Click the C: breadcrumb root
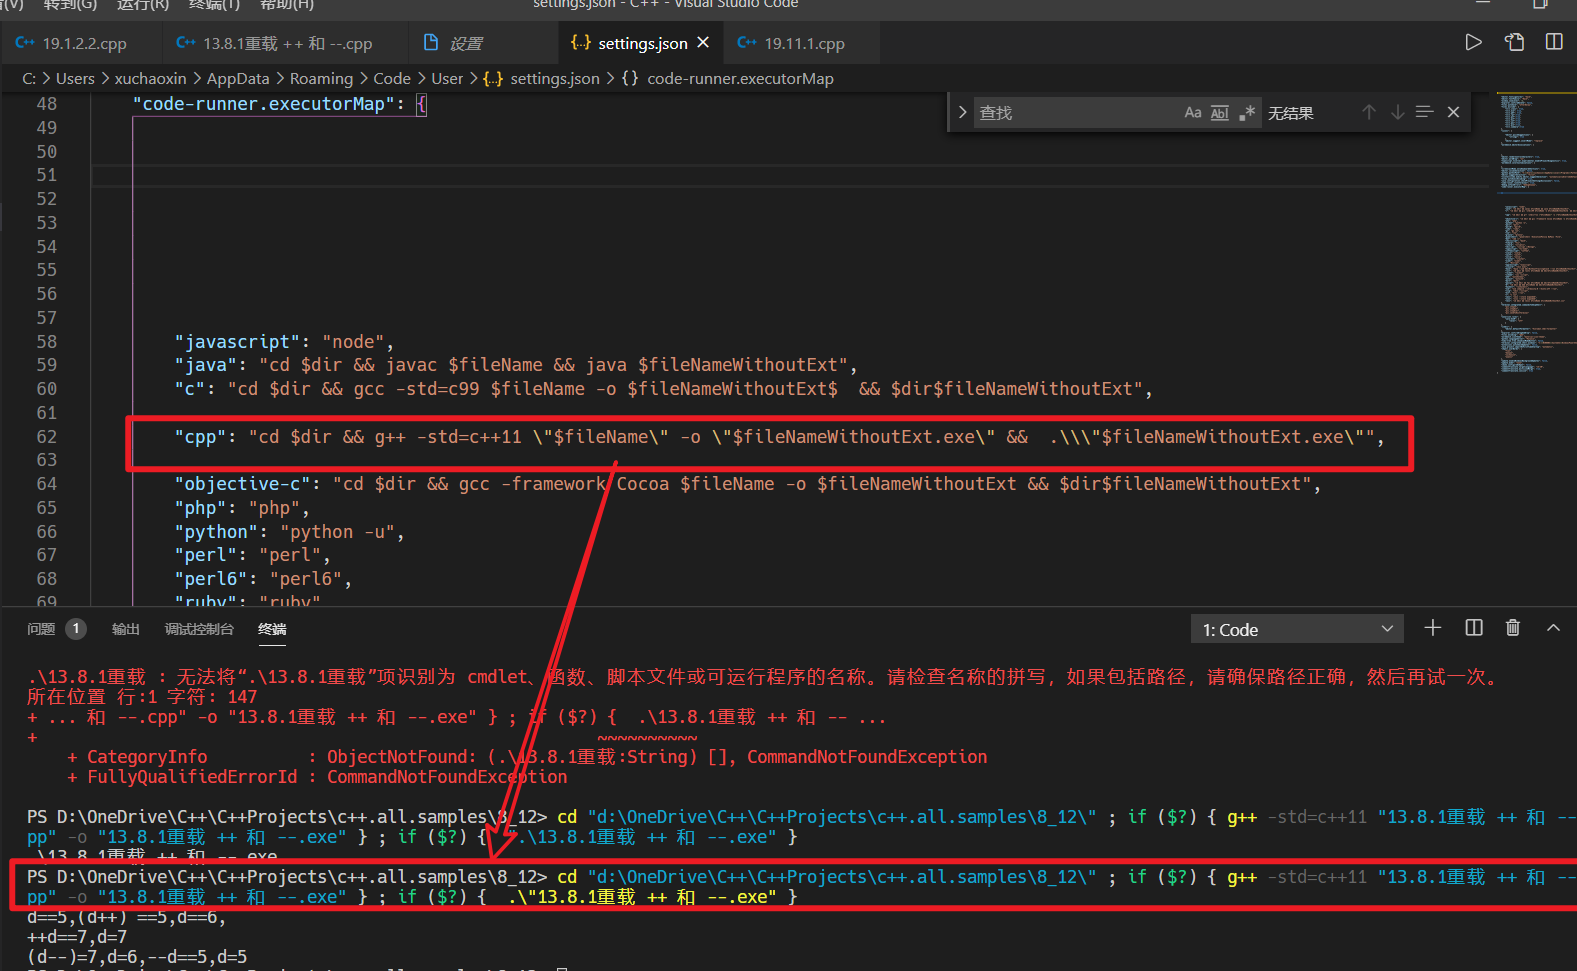The height and width of the screenshot is (971, 1577). [29, 78]
